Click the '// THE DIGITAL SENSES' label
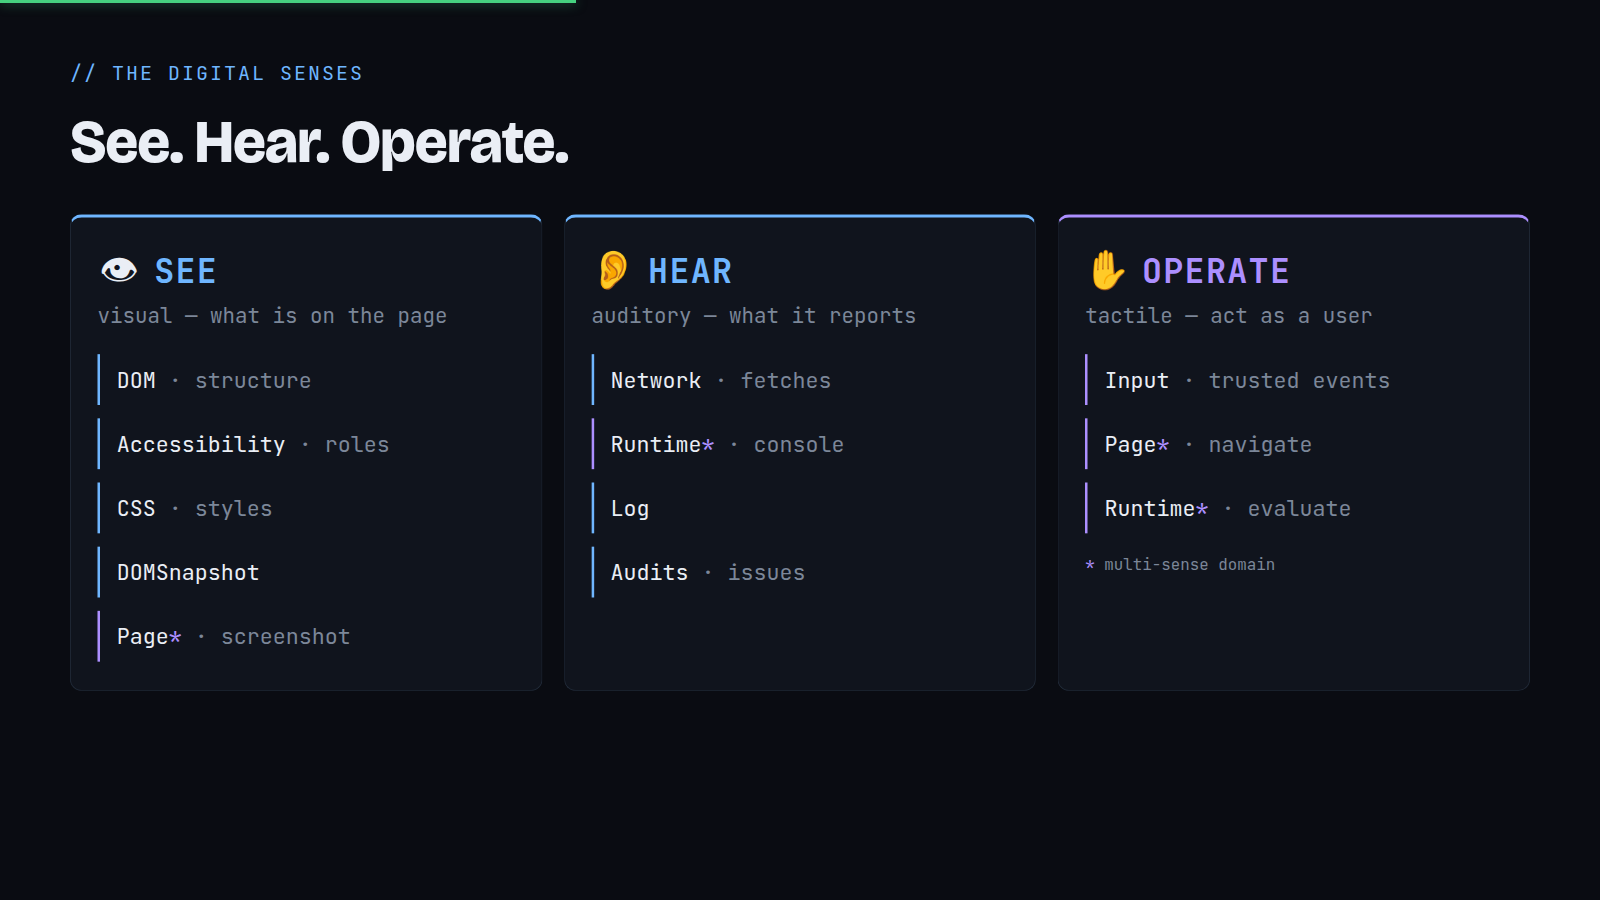This screenshot has width=1600, height=900. (x=217, y=73)
